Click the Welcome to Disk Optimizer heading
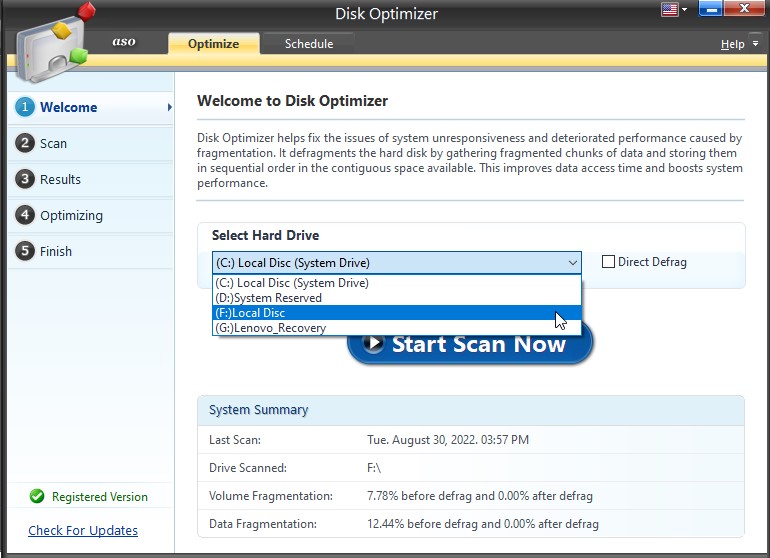The height and width of the screenshot is (558, 770). (292, 101)
